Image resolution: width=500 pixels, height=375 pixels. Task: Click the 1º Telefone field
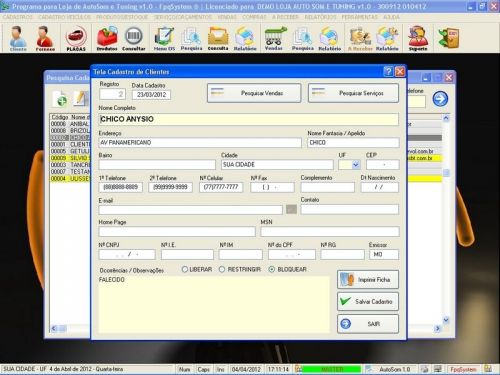[121, 187]
